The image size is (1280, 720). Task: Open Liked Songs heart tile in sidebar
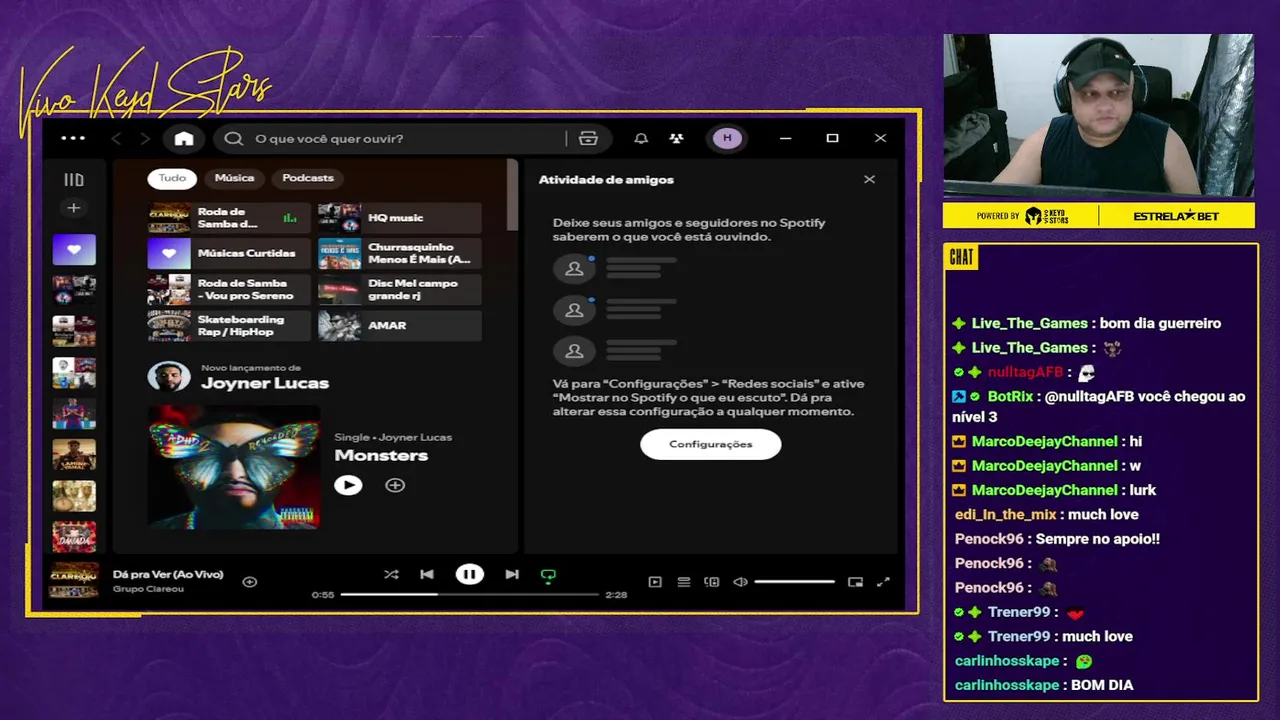[74, 249]
